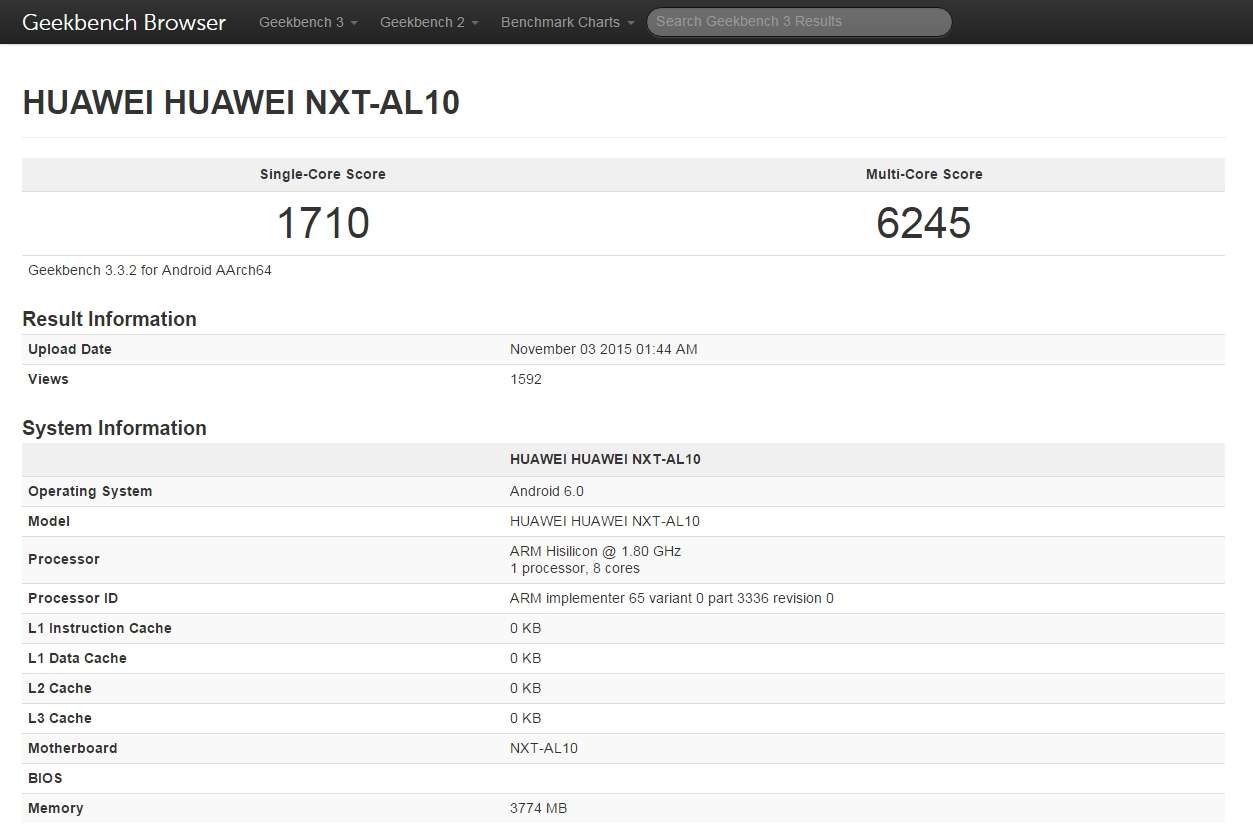Select the Processor row label
The image size is (1253, 837).
tap(64, 559)
